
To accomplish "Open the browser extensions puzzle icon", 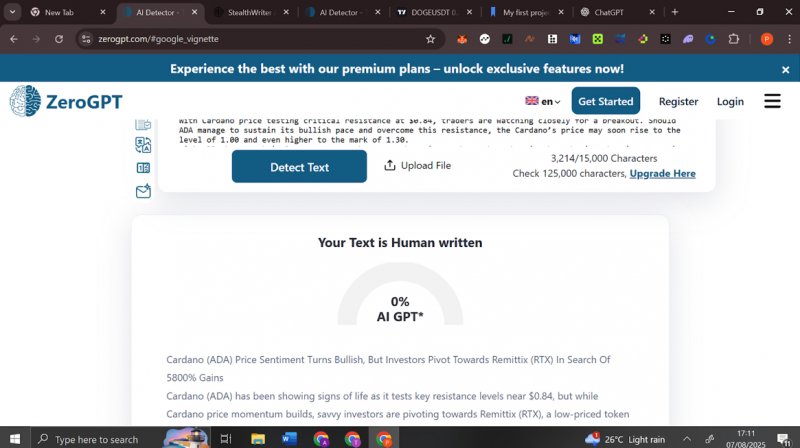I will tap(733, 39).
